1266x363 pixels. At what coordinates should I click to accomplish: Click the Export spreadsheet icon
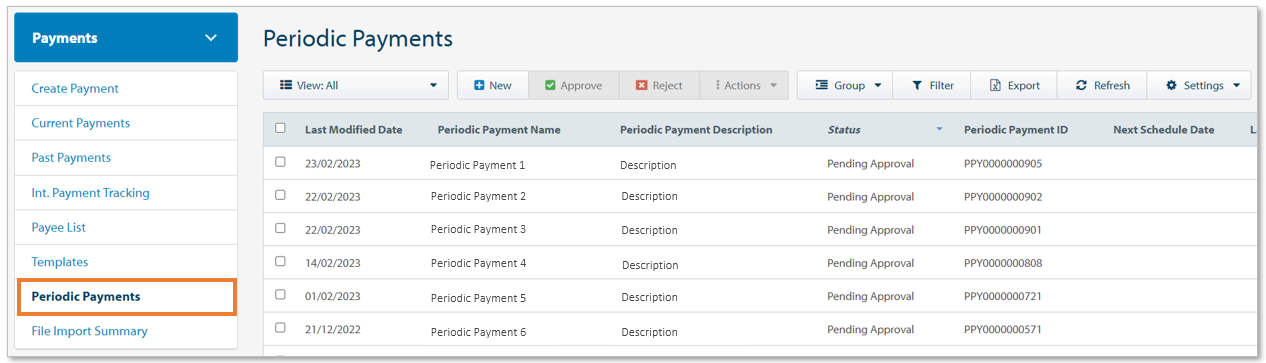coord(996,86)
